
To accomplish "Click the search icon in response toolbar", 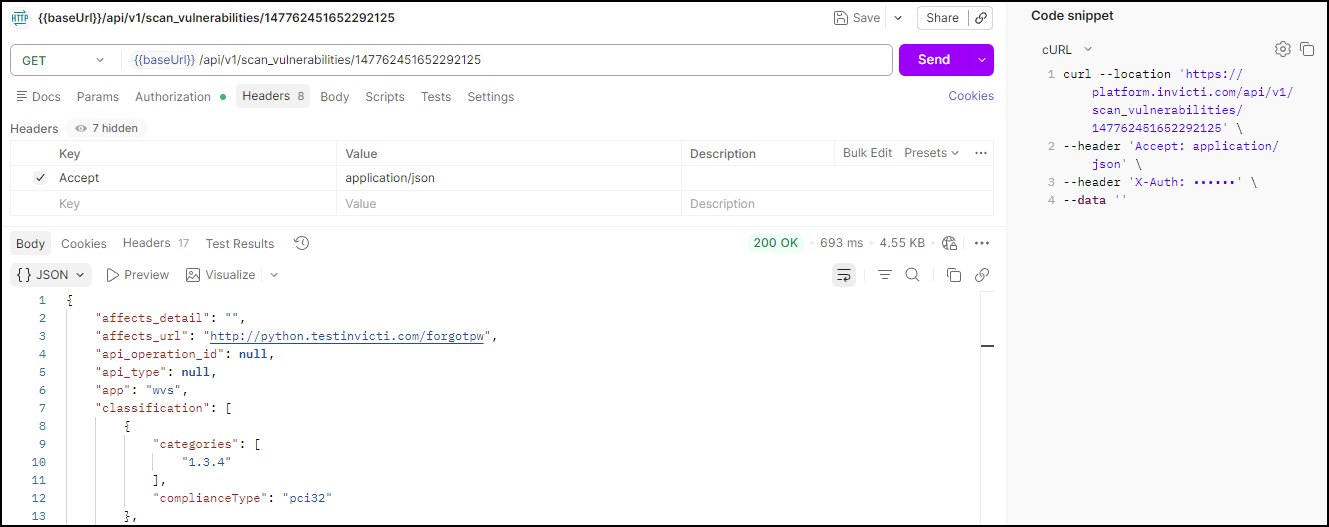I will [x=912, y=275].
